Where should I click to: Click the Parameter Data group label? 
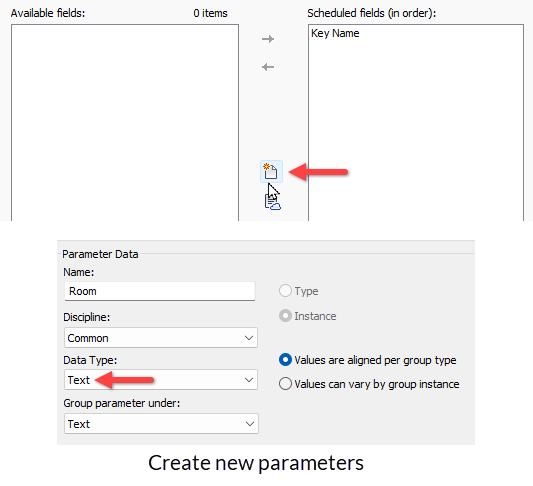pos(100,254)
